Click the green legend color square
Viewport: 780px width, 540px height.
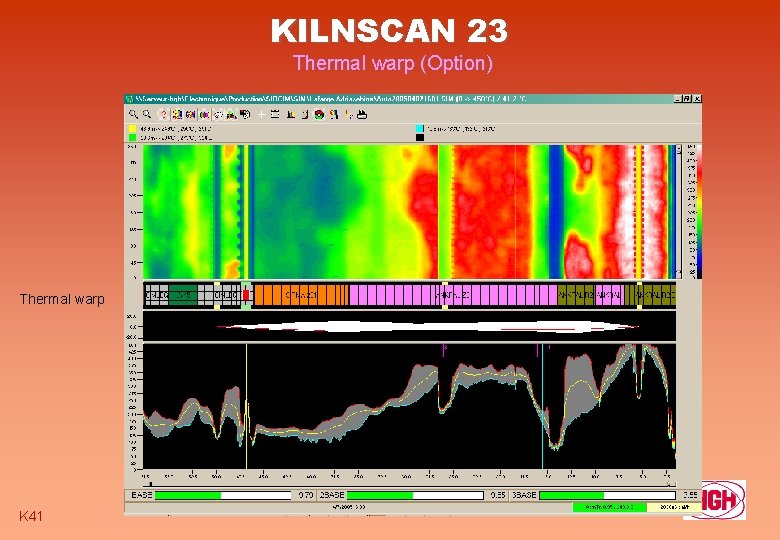[x=132, y=138]
